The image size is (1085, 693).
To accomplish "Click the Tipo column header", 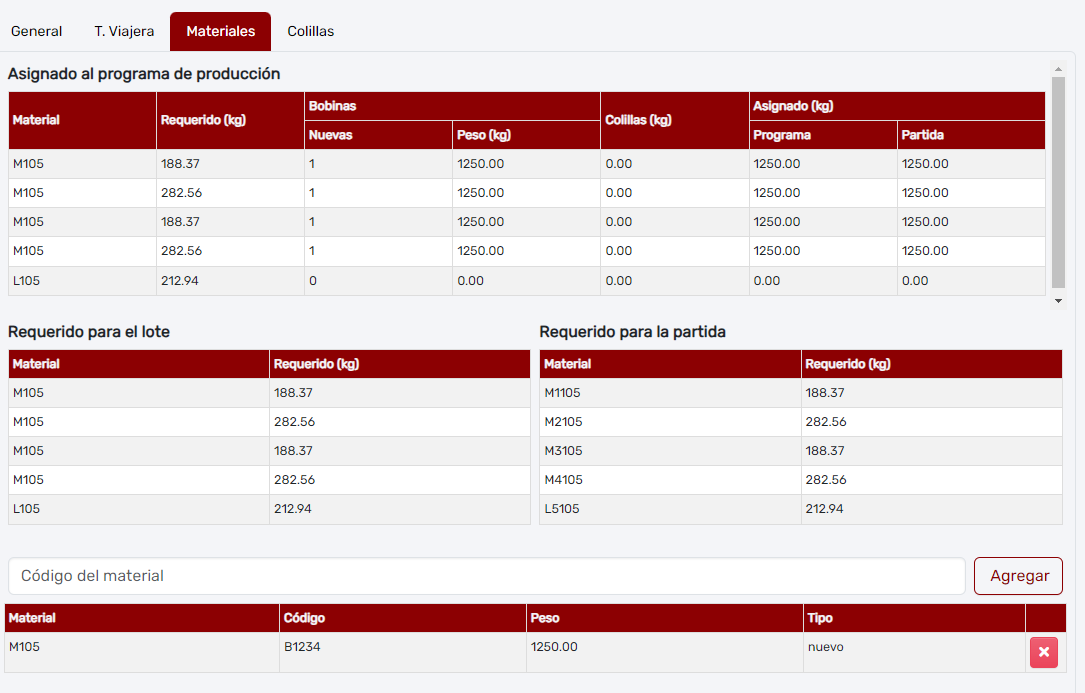I will pyautogui.click(x=820, y=618).
